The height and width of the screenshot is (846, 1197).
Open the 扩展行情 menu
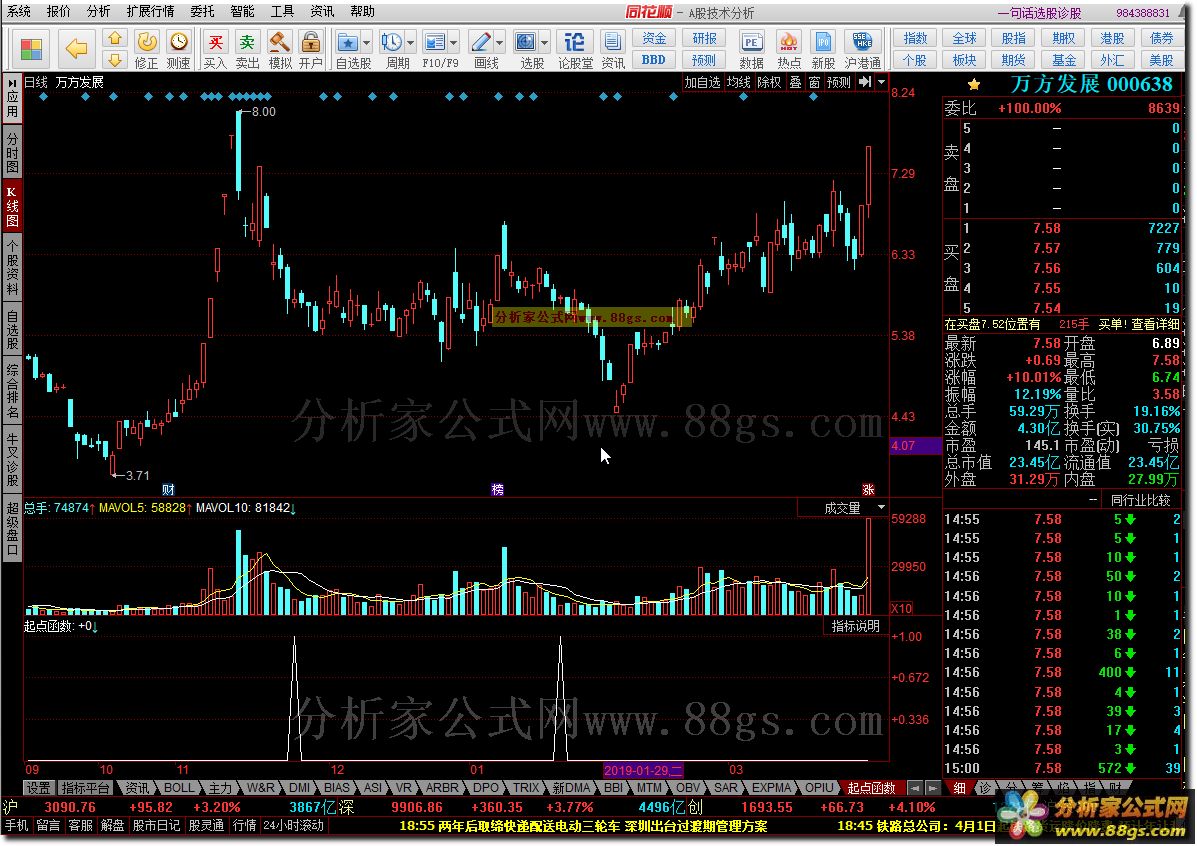pos(150,11)
